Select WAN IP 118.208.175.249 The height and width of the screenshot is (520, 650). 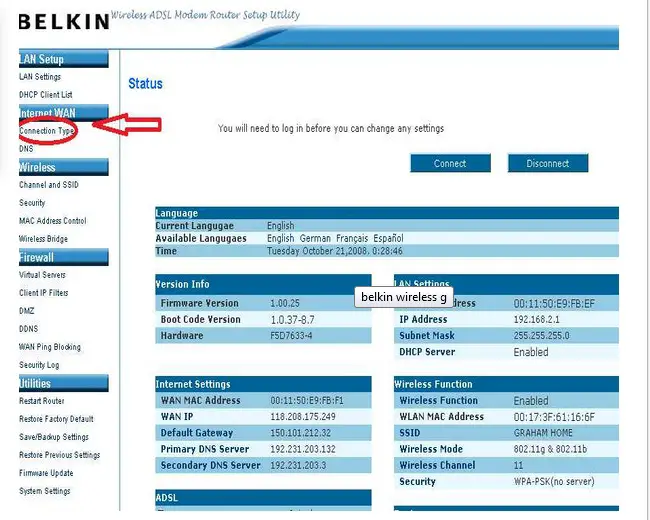(303, 417)
